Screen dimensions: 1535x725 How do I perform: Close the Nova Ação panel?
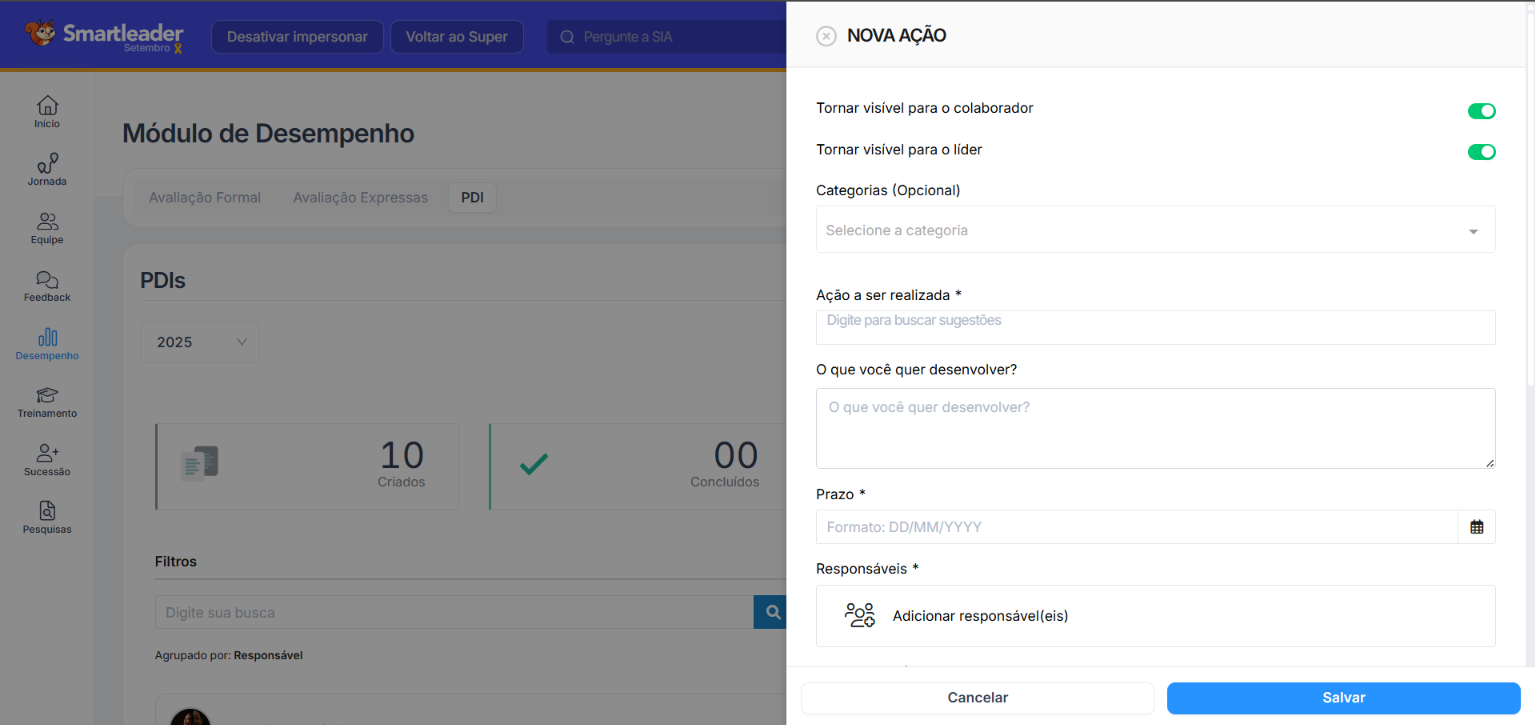(x=826, y=36)
